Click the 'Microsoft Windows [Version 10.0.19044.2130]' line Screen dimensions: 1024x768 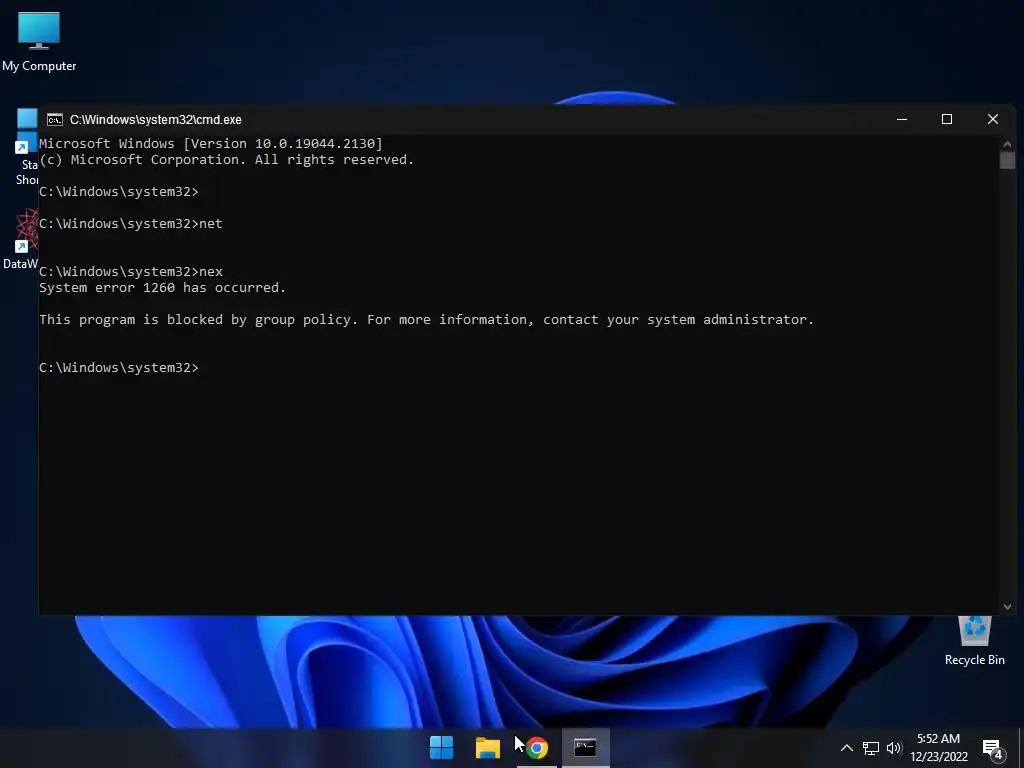(211, 143)
